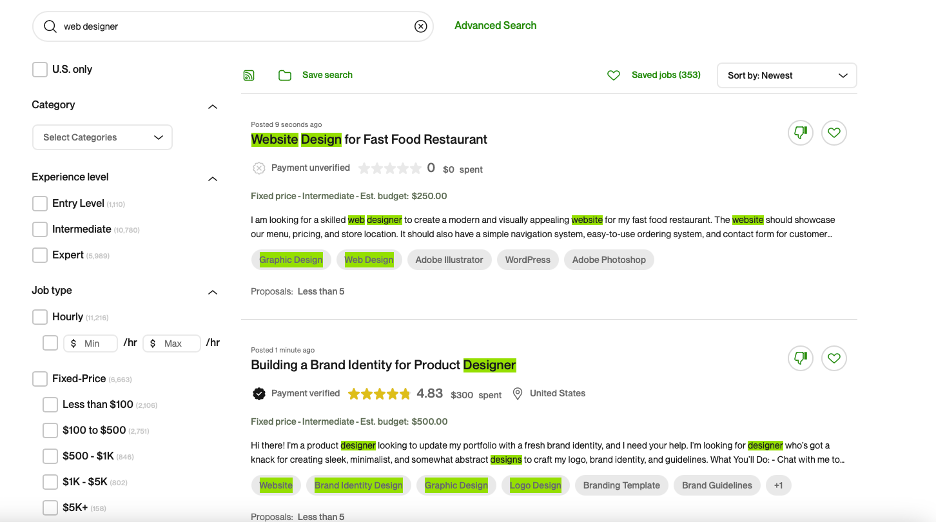Click the magnifying glass search icon
Screen dimensions: 936x522
[50, 26]
